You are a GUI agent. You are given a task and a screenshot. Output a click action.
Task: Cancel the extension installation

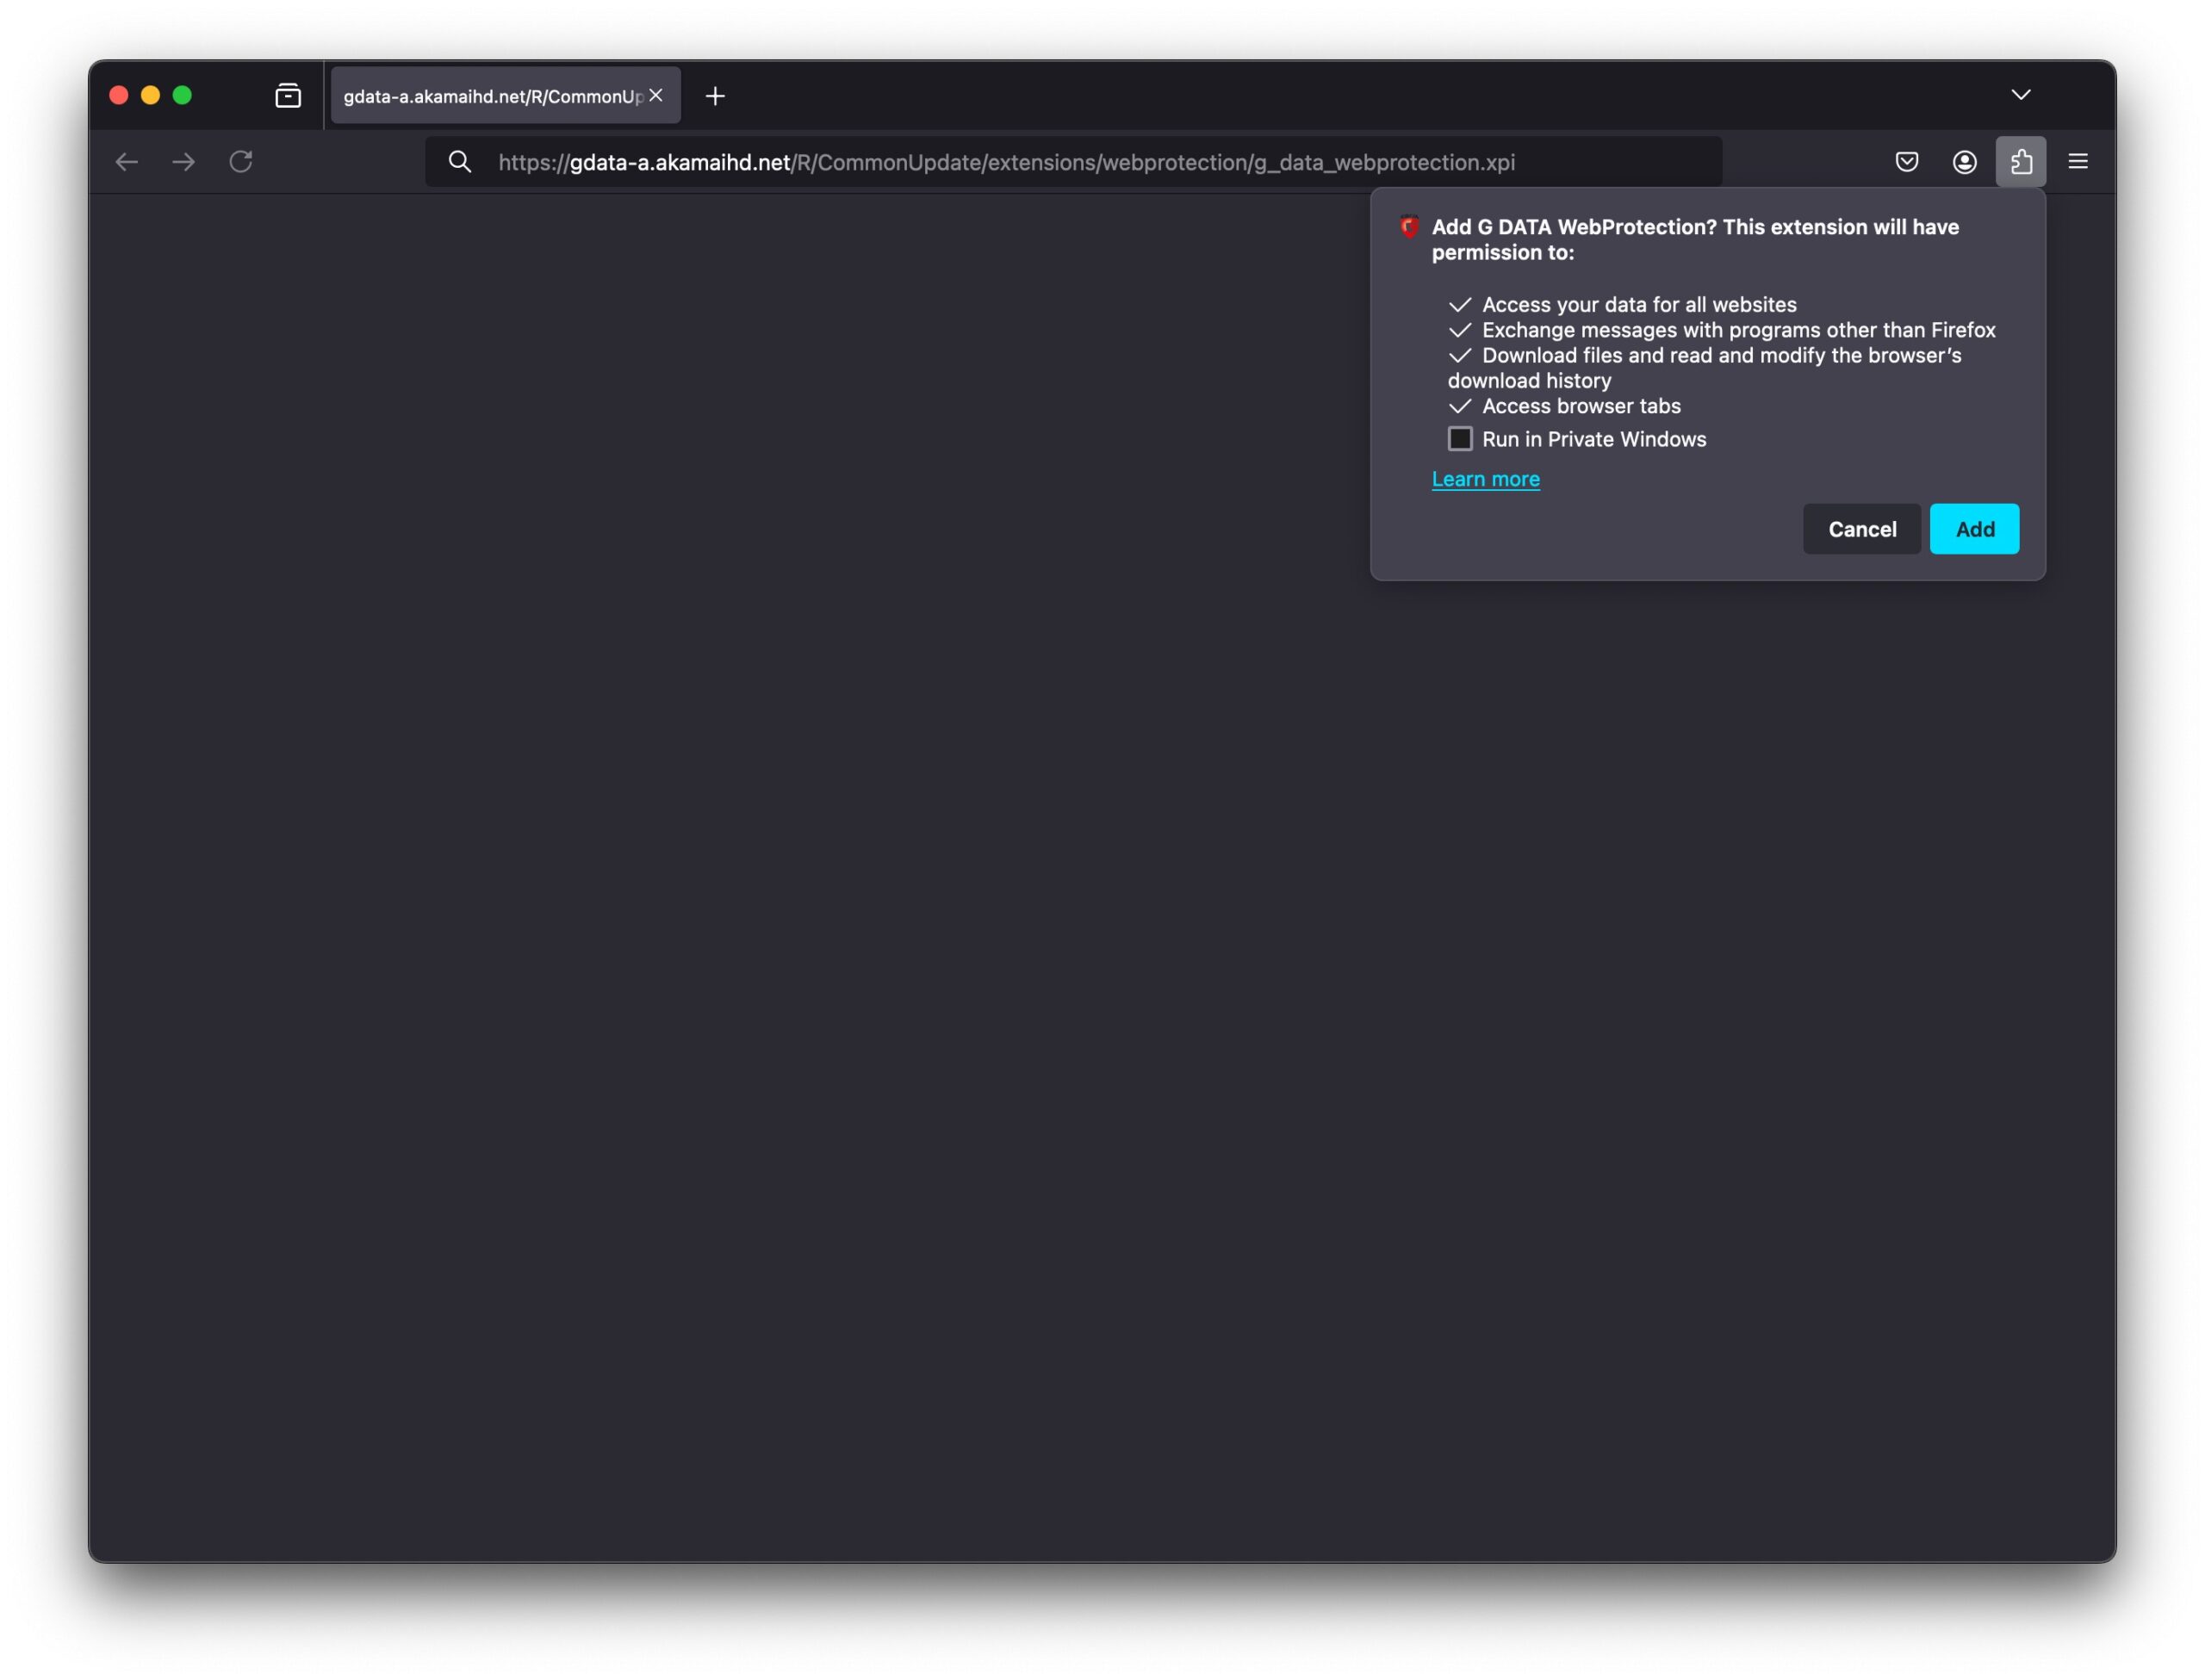coord(1862,529)
